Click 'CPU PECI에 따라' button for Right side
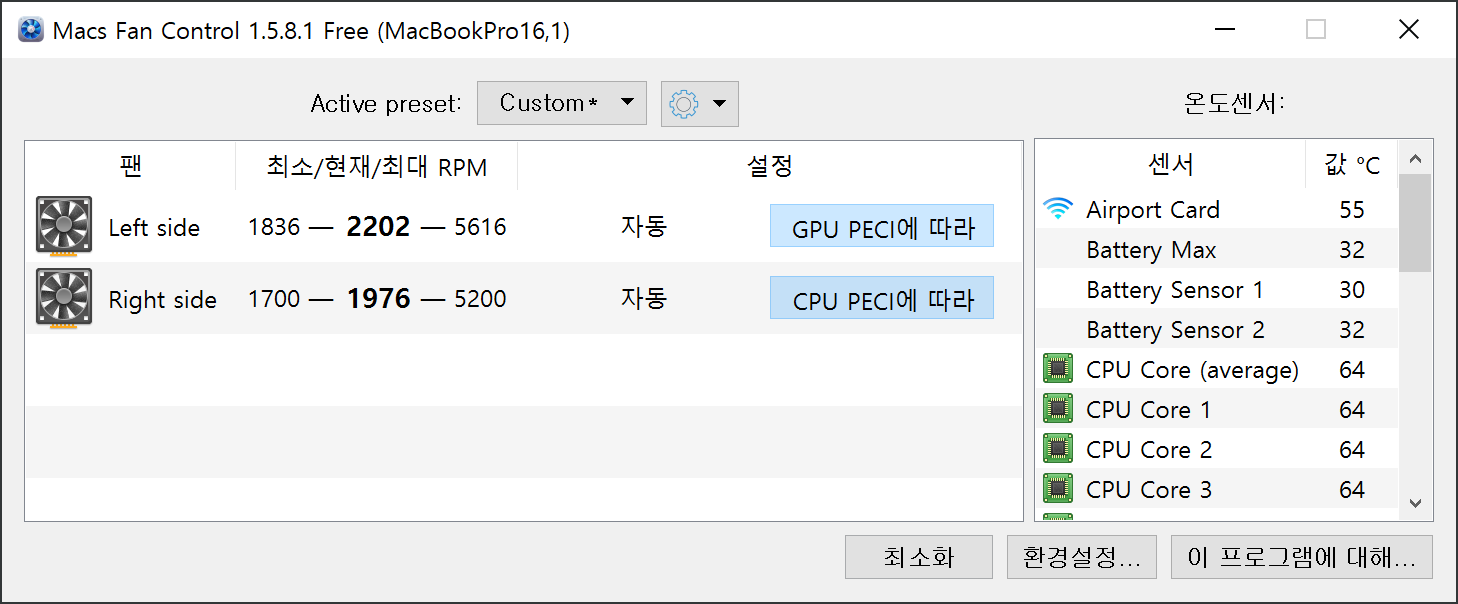The image size is (1458, 604). pos(882,298)
